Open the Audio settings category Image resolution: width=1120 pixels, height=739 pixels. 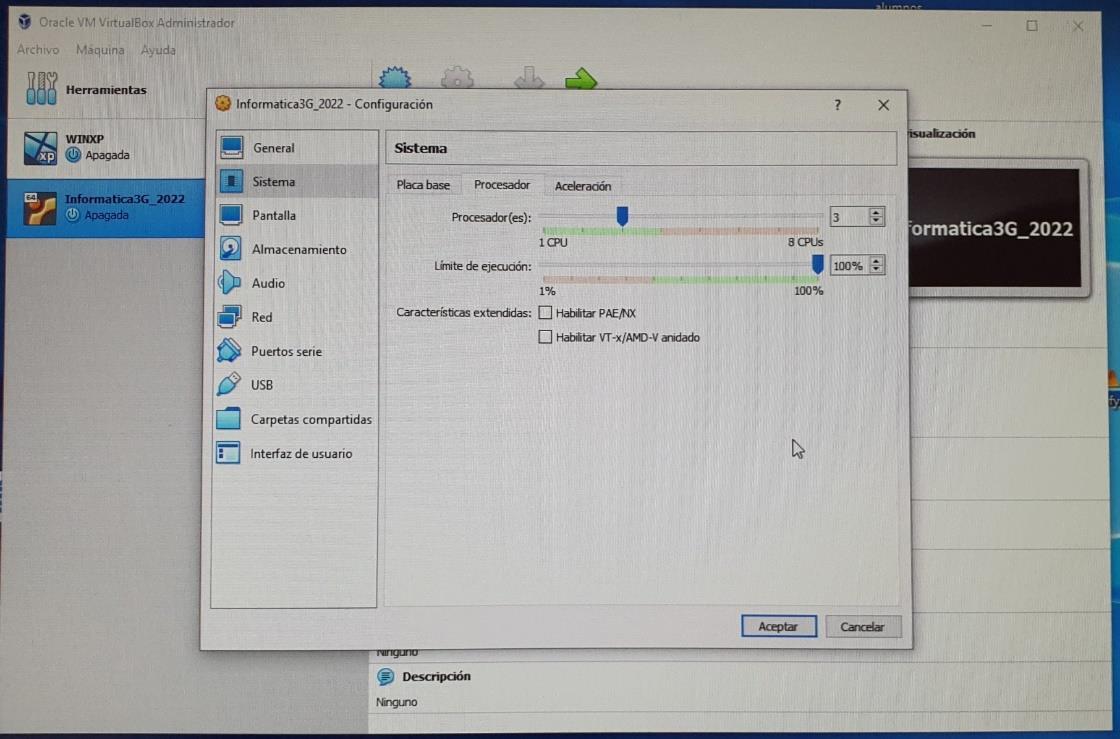pos(296,283)
